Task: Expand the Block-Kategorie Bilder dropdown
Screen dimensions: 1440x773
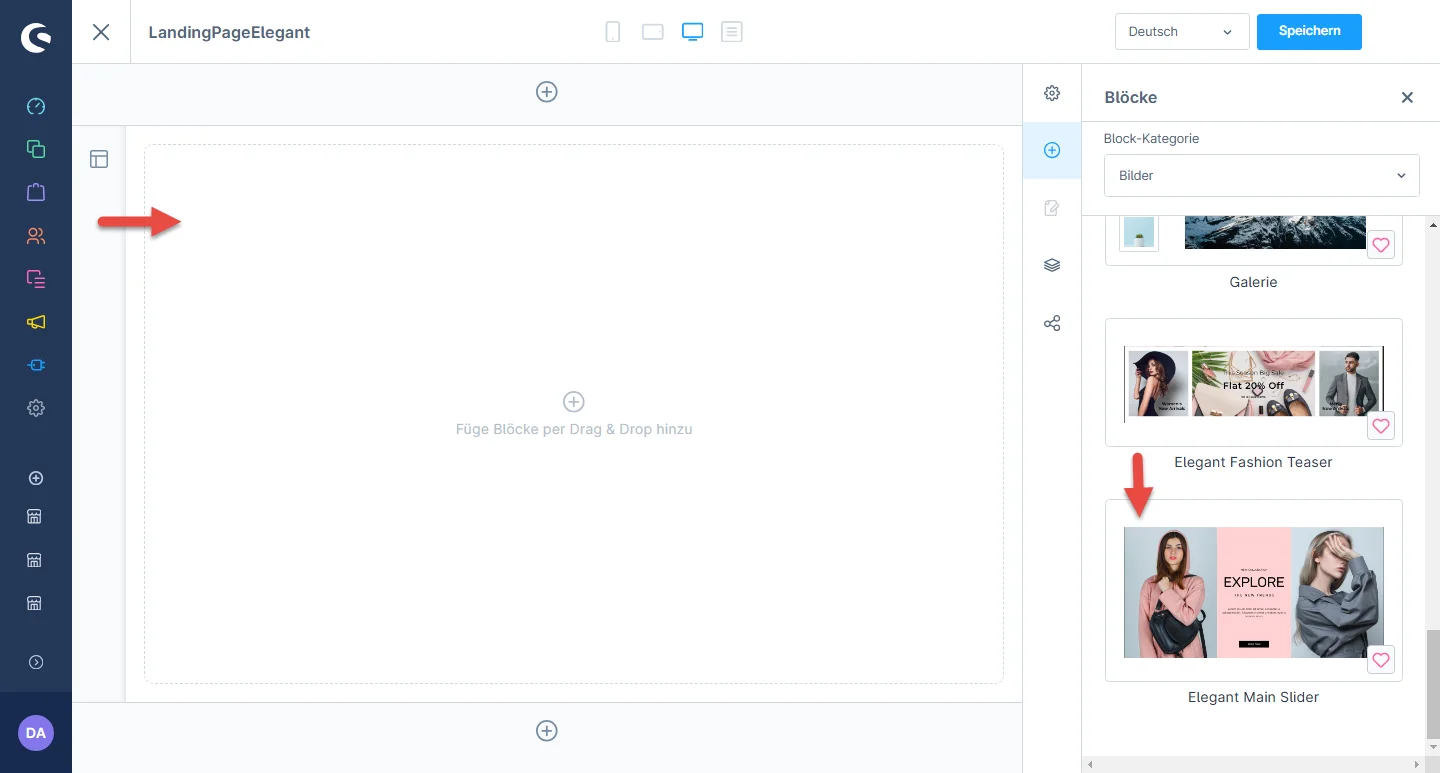Action: 1261,176
